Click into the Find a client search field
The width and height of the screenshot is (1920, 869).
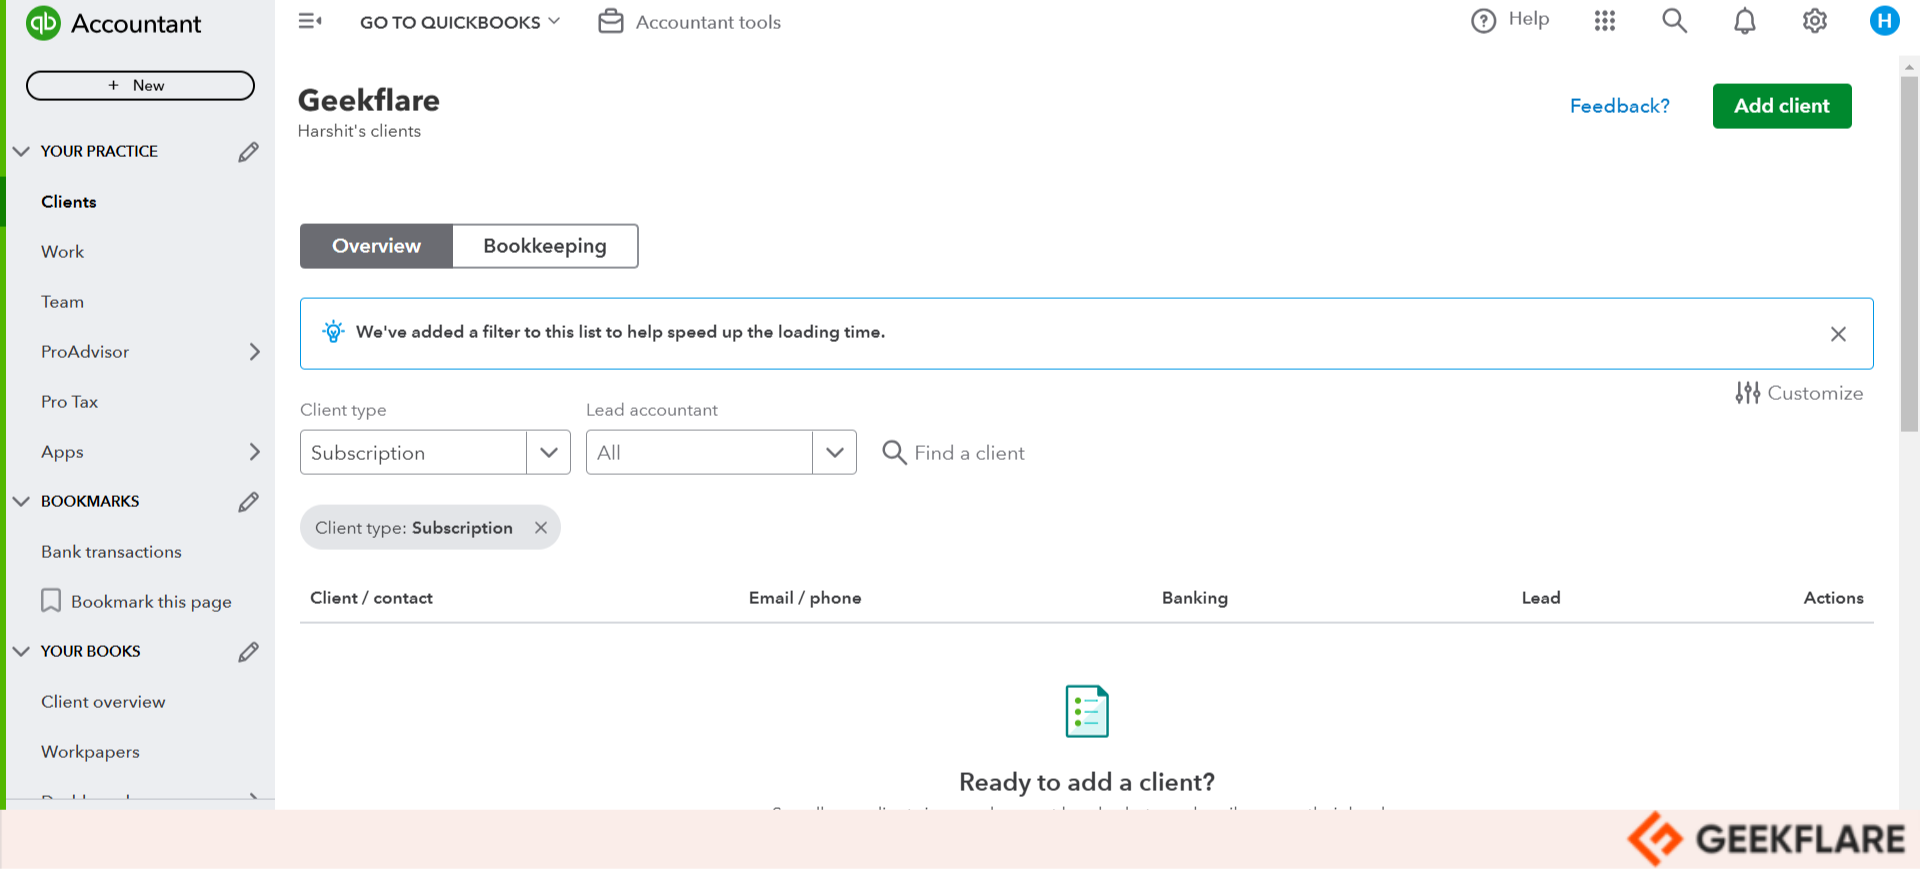(969, 453)
